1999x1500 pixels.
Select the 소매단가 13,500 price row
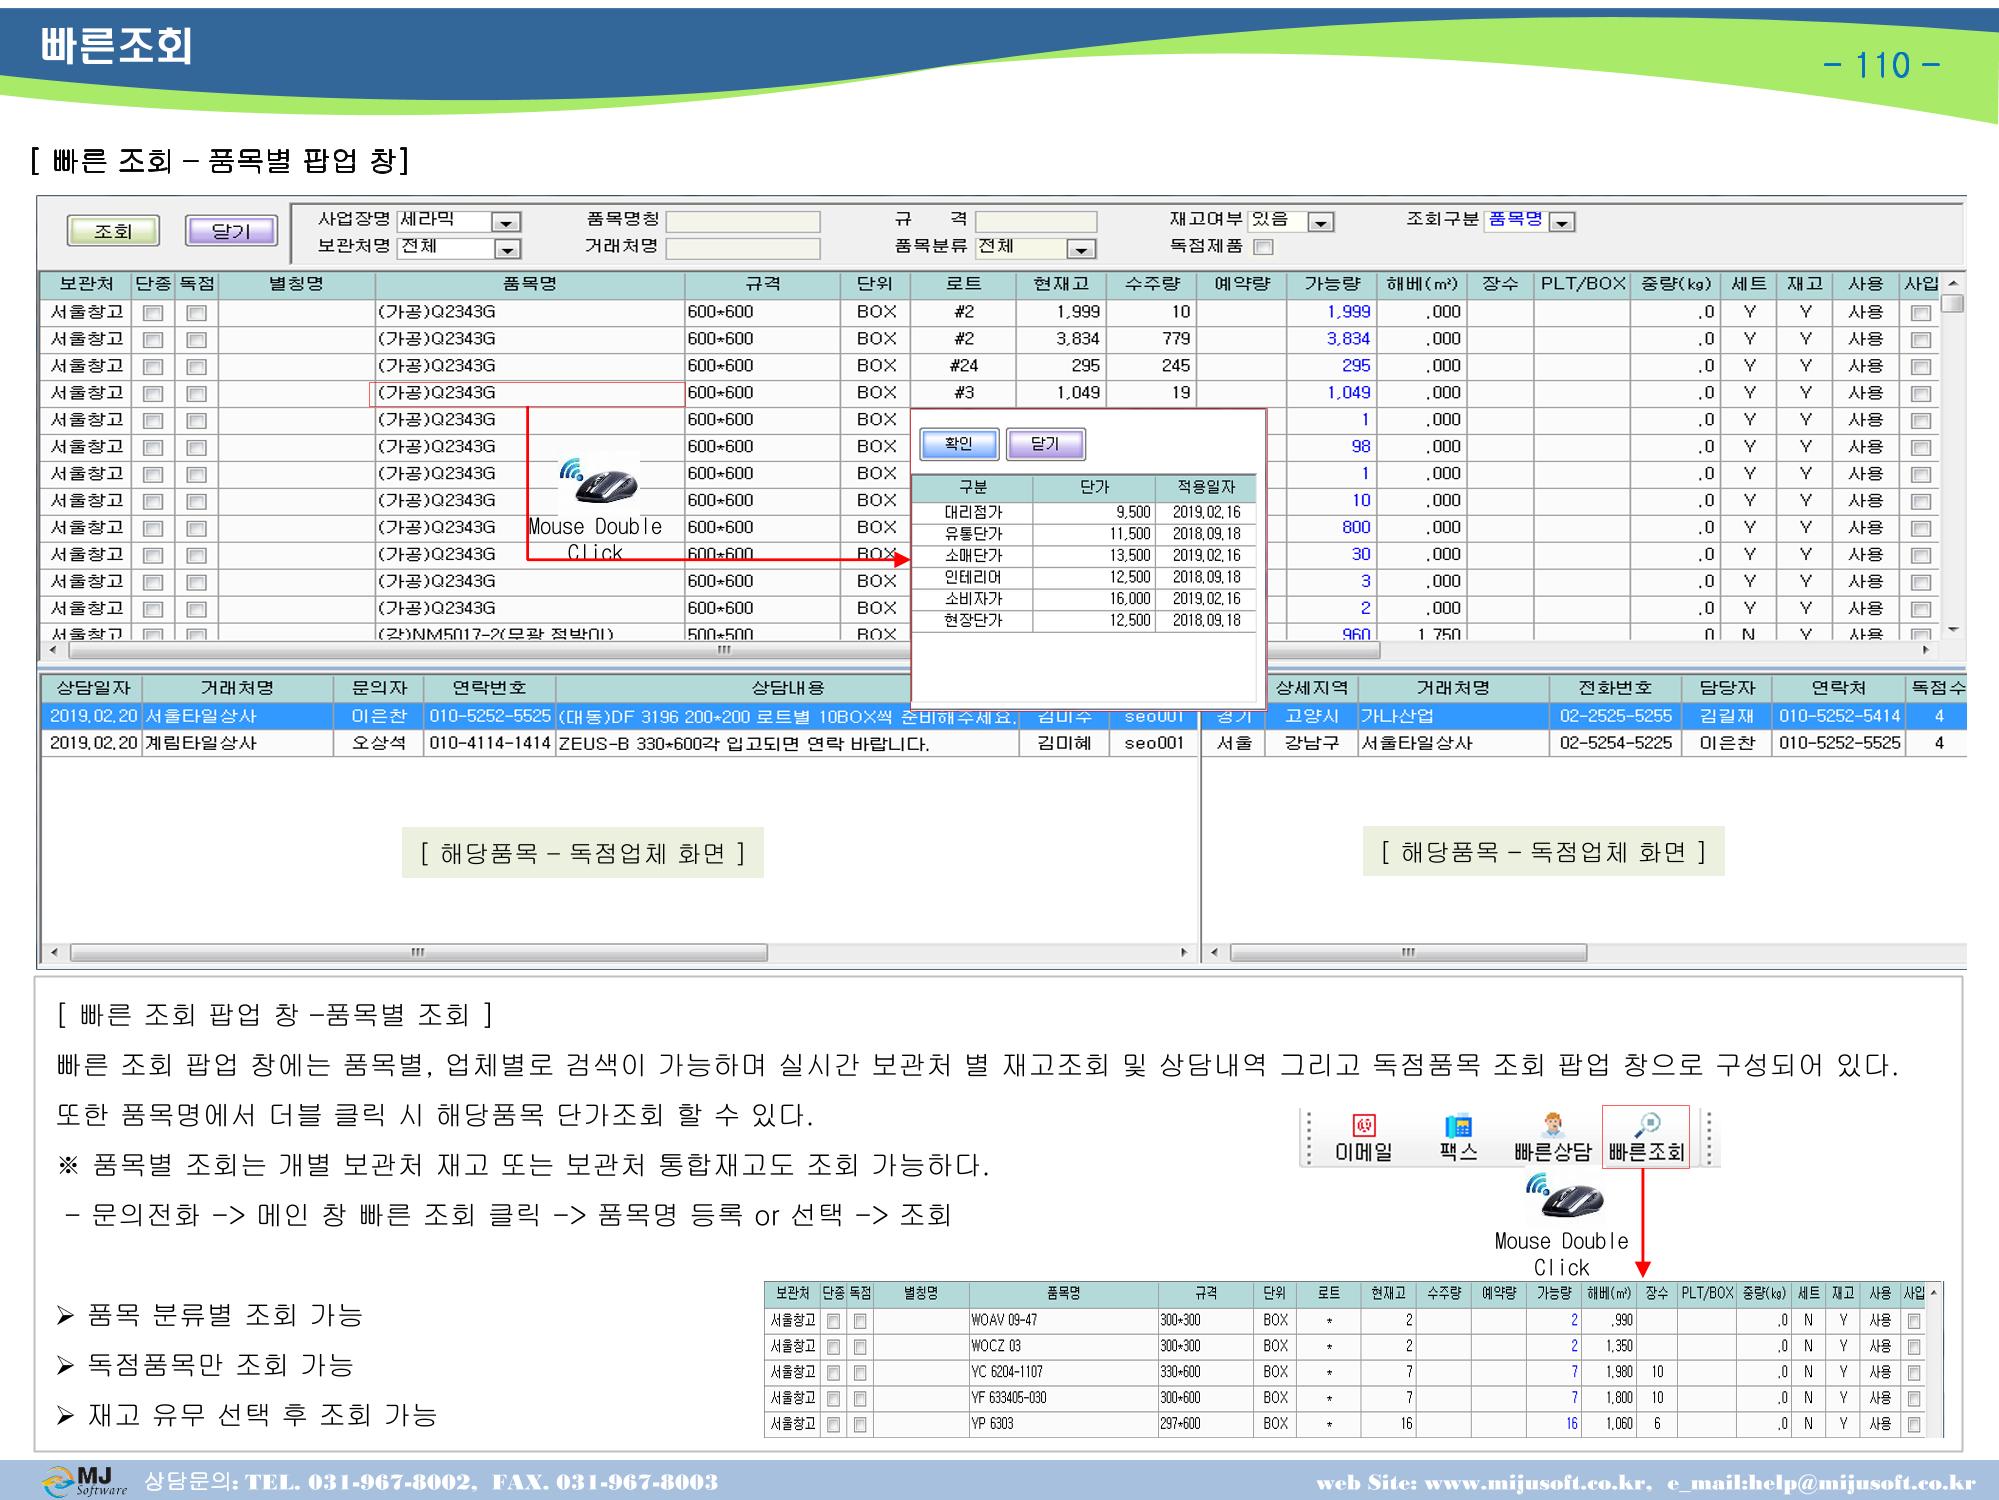pos(1084,556)
